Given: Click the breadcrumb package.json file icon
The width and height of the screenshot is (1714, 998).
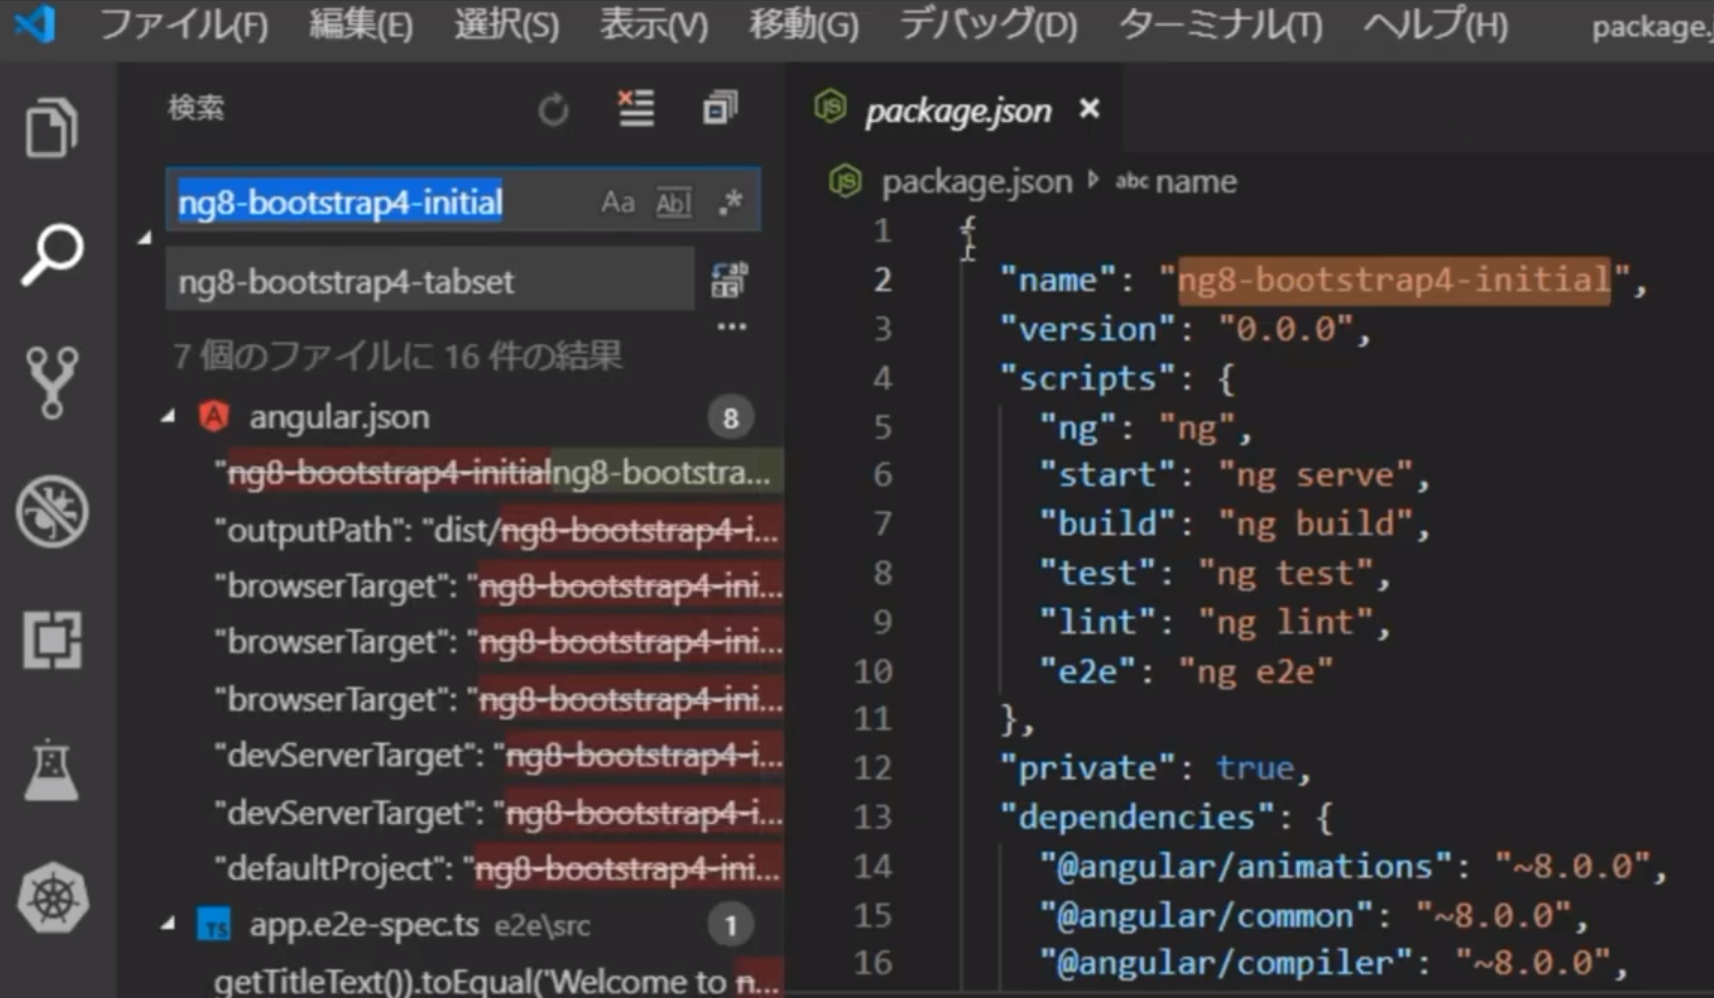Looking at the screenshot, I should (x=845, y=181).
